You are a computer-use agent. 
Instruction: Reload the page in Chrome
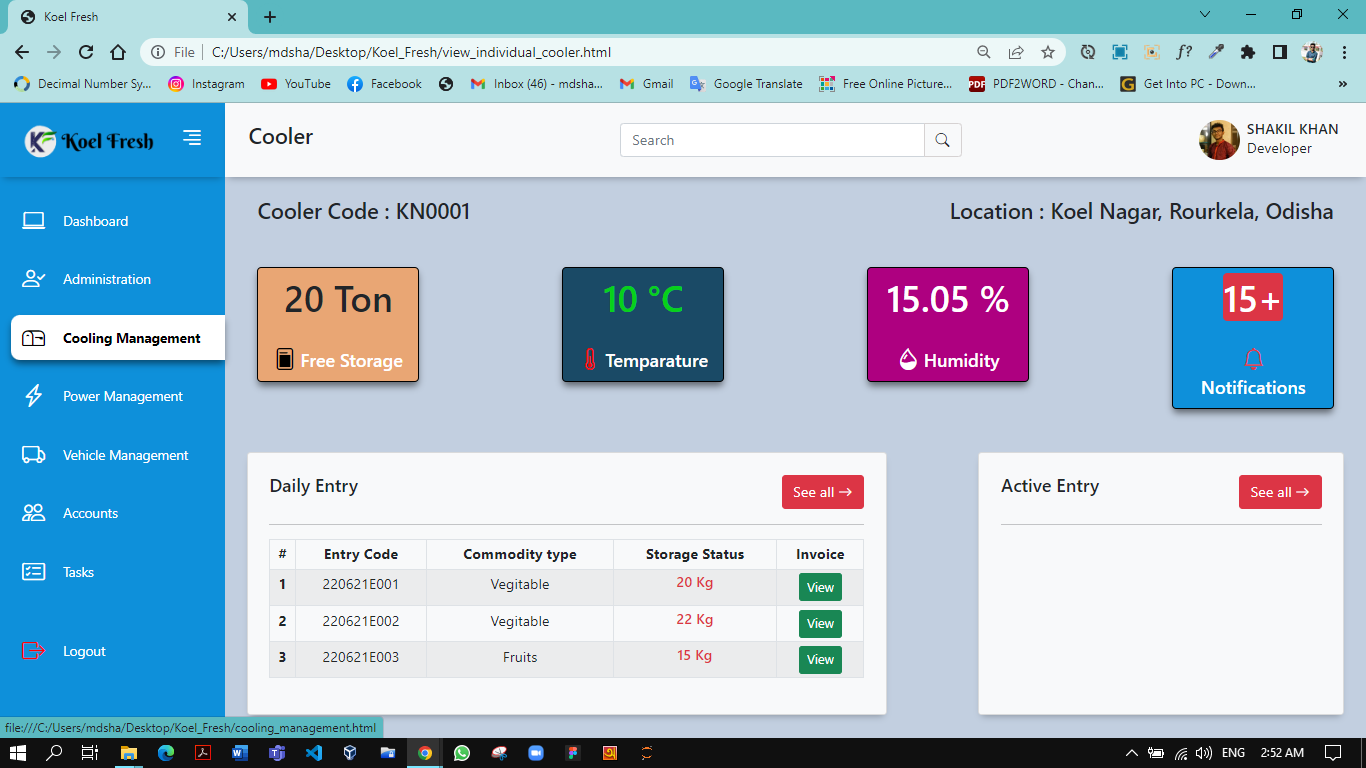[86, 52]
